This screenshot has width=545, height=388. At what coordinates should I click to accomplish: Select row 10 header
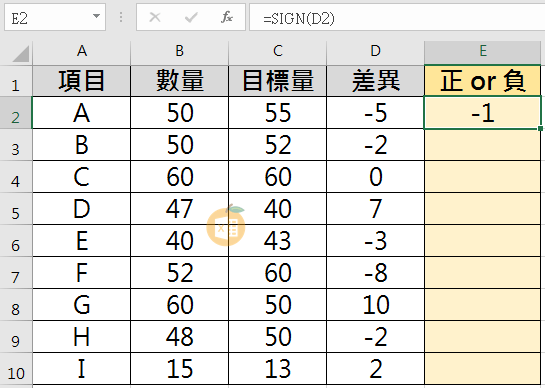point(16,369)
